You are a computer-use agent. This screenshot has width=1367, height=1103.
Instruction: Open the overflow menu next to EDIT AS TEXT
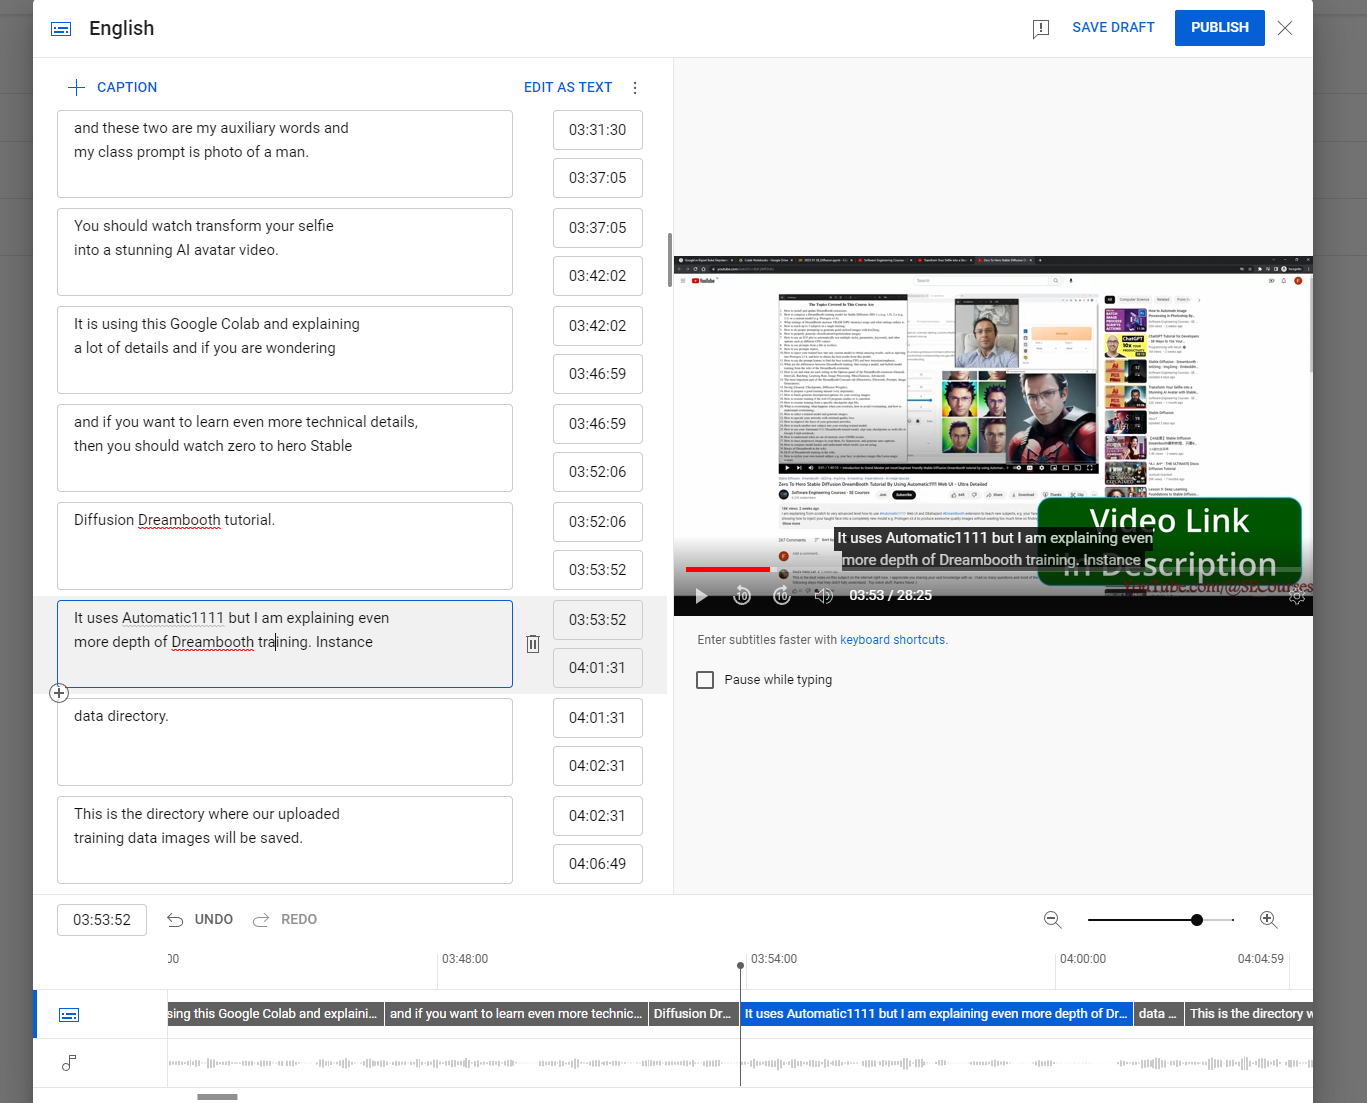(x=635, y=87)
